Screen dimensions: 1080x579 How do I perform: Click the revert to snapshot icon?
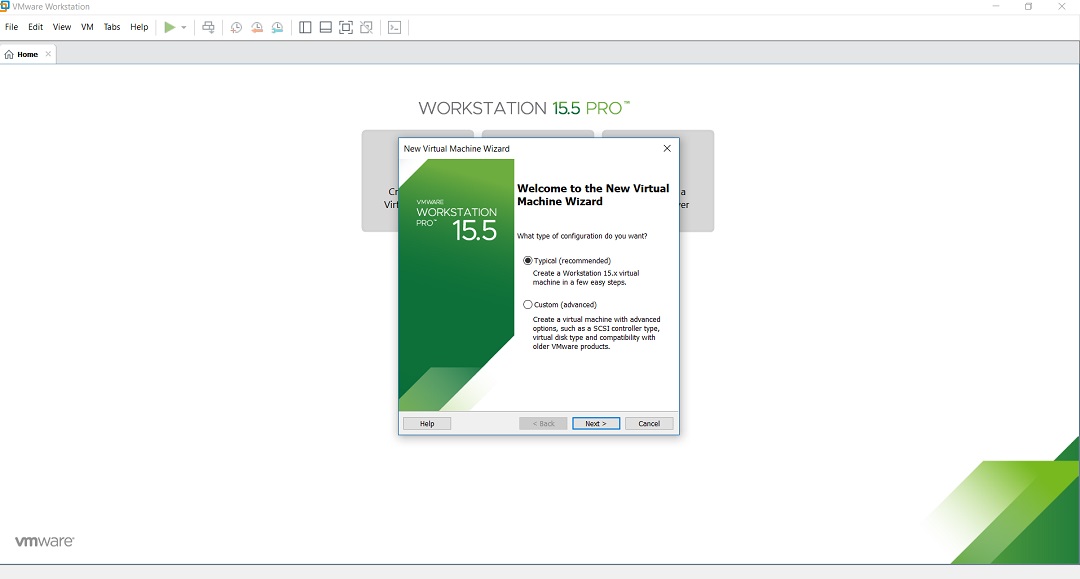point(257,28)
